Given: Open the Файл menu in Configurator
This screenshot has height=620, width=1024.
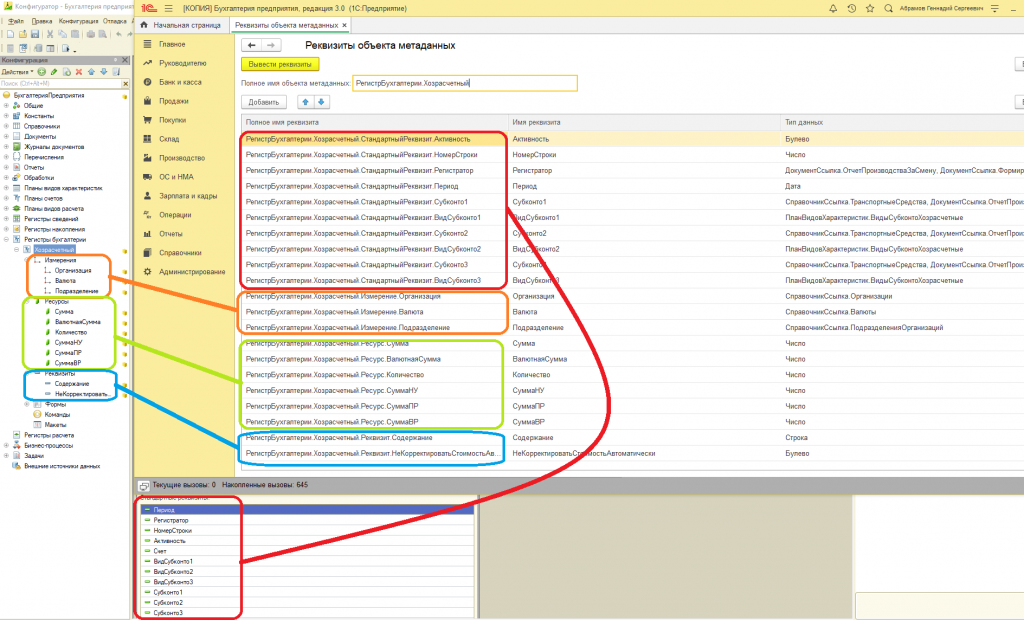Looking at the screenshot, I should pos(16,21).
